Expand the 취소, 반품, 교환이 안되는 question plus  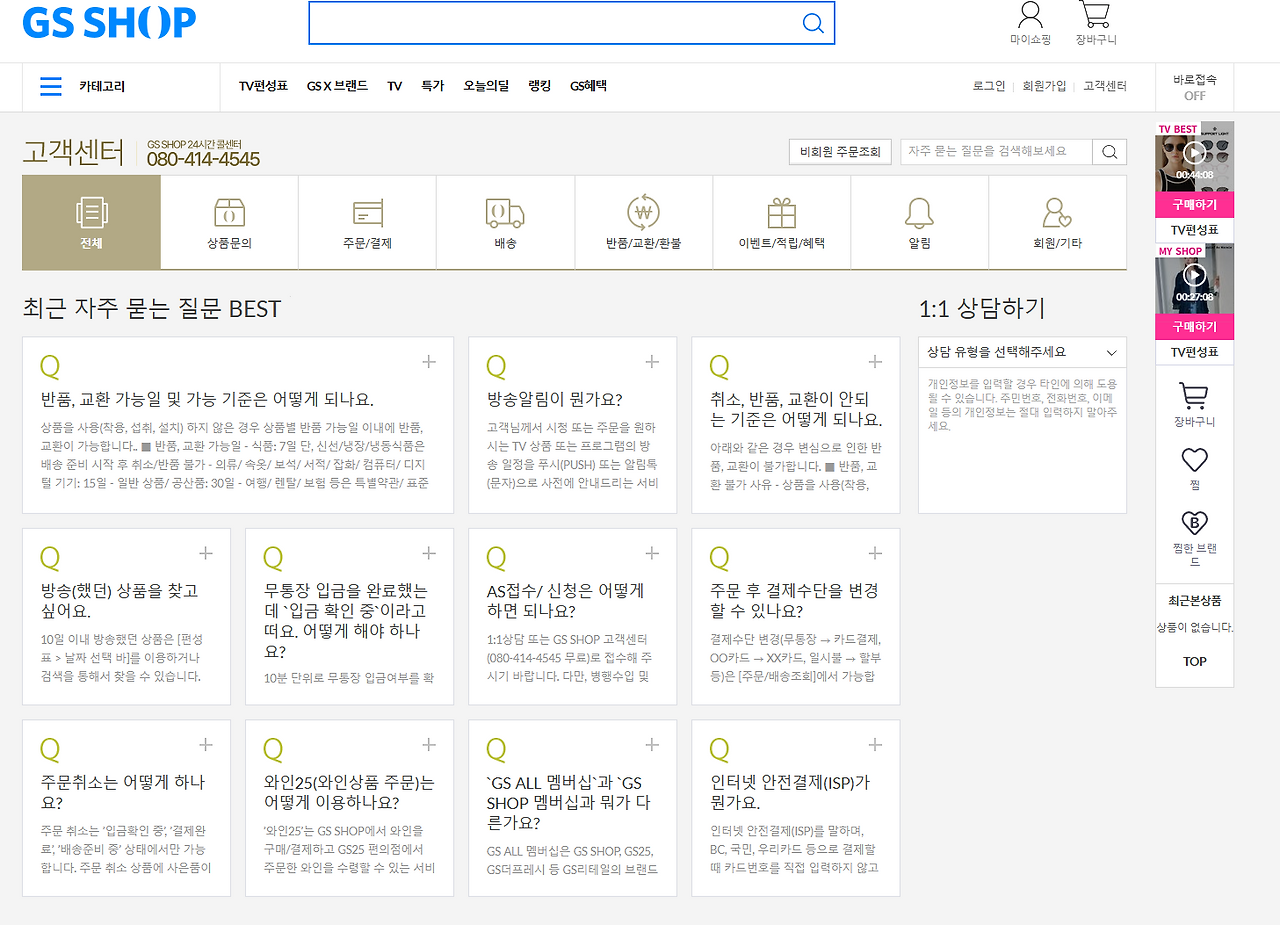[875, 362]
